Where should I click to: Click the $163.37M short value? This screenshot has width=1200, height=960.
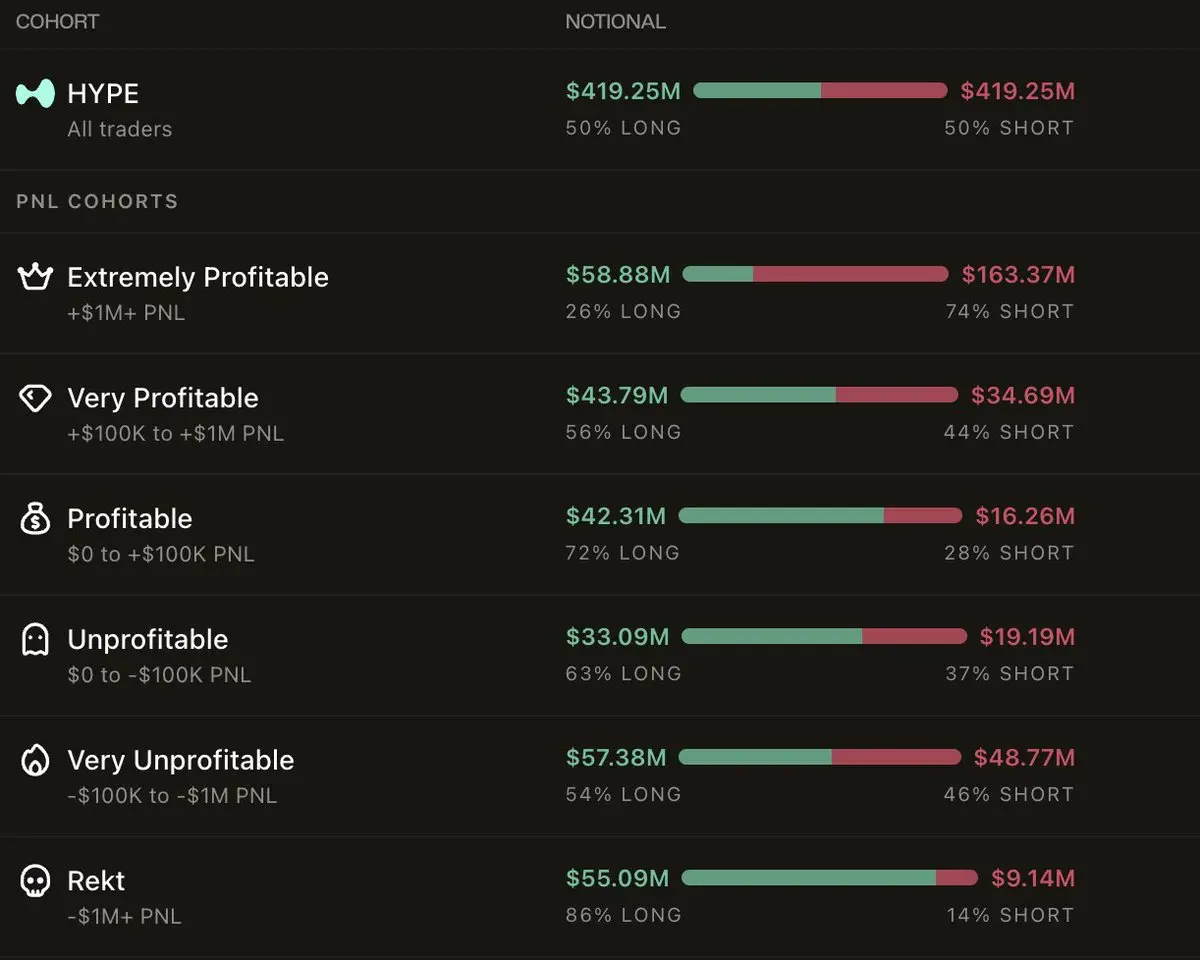click(1018, 275)
